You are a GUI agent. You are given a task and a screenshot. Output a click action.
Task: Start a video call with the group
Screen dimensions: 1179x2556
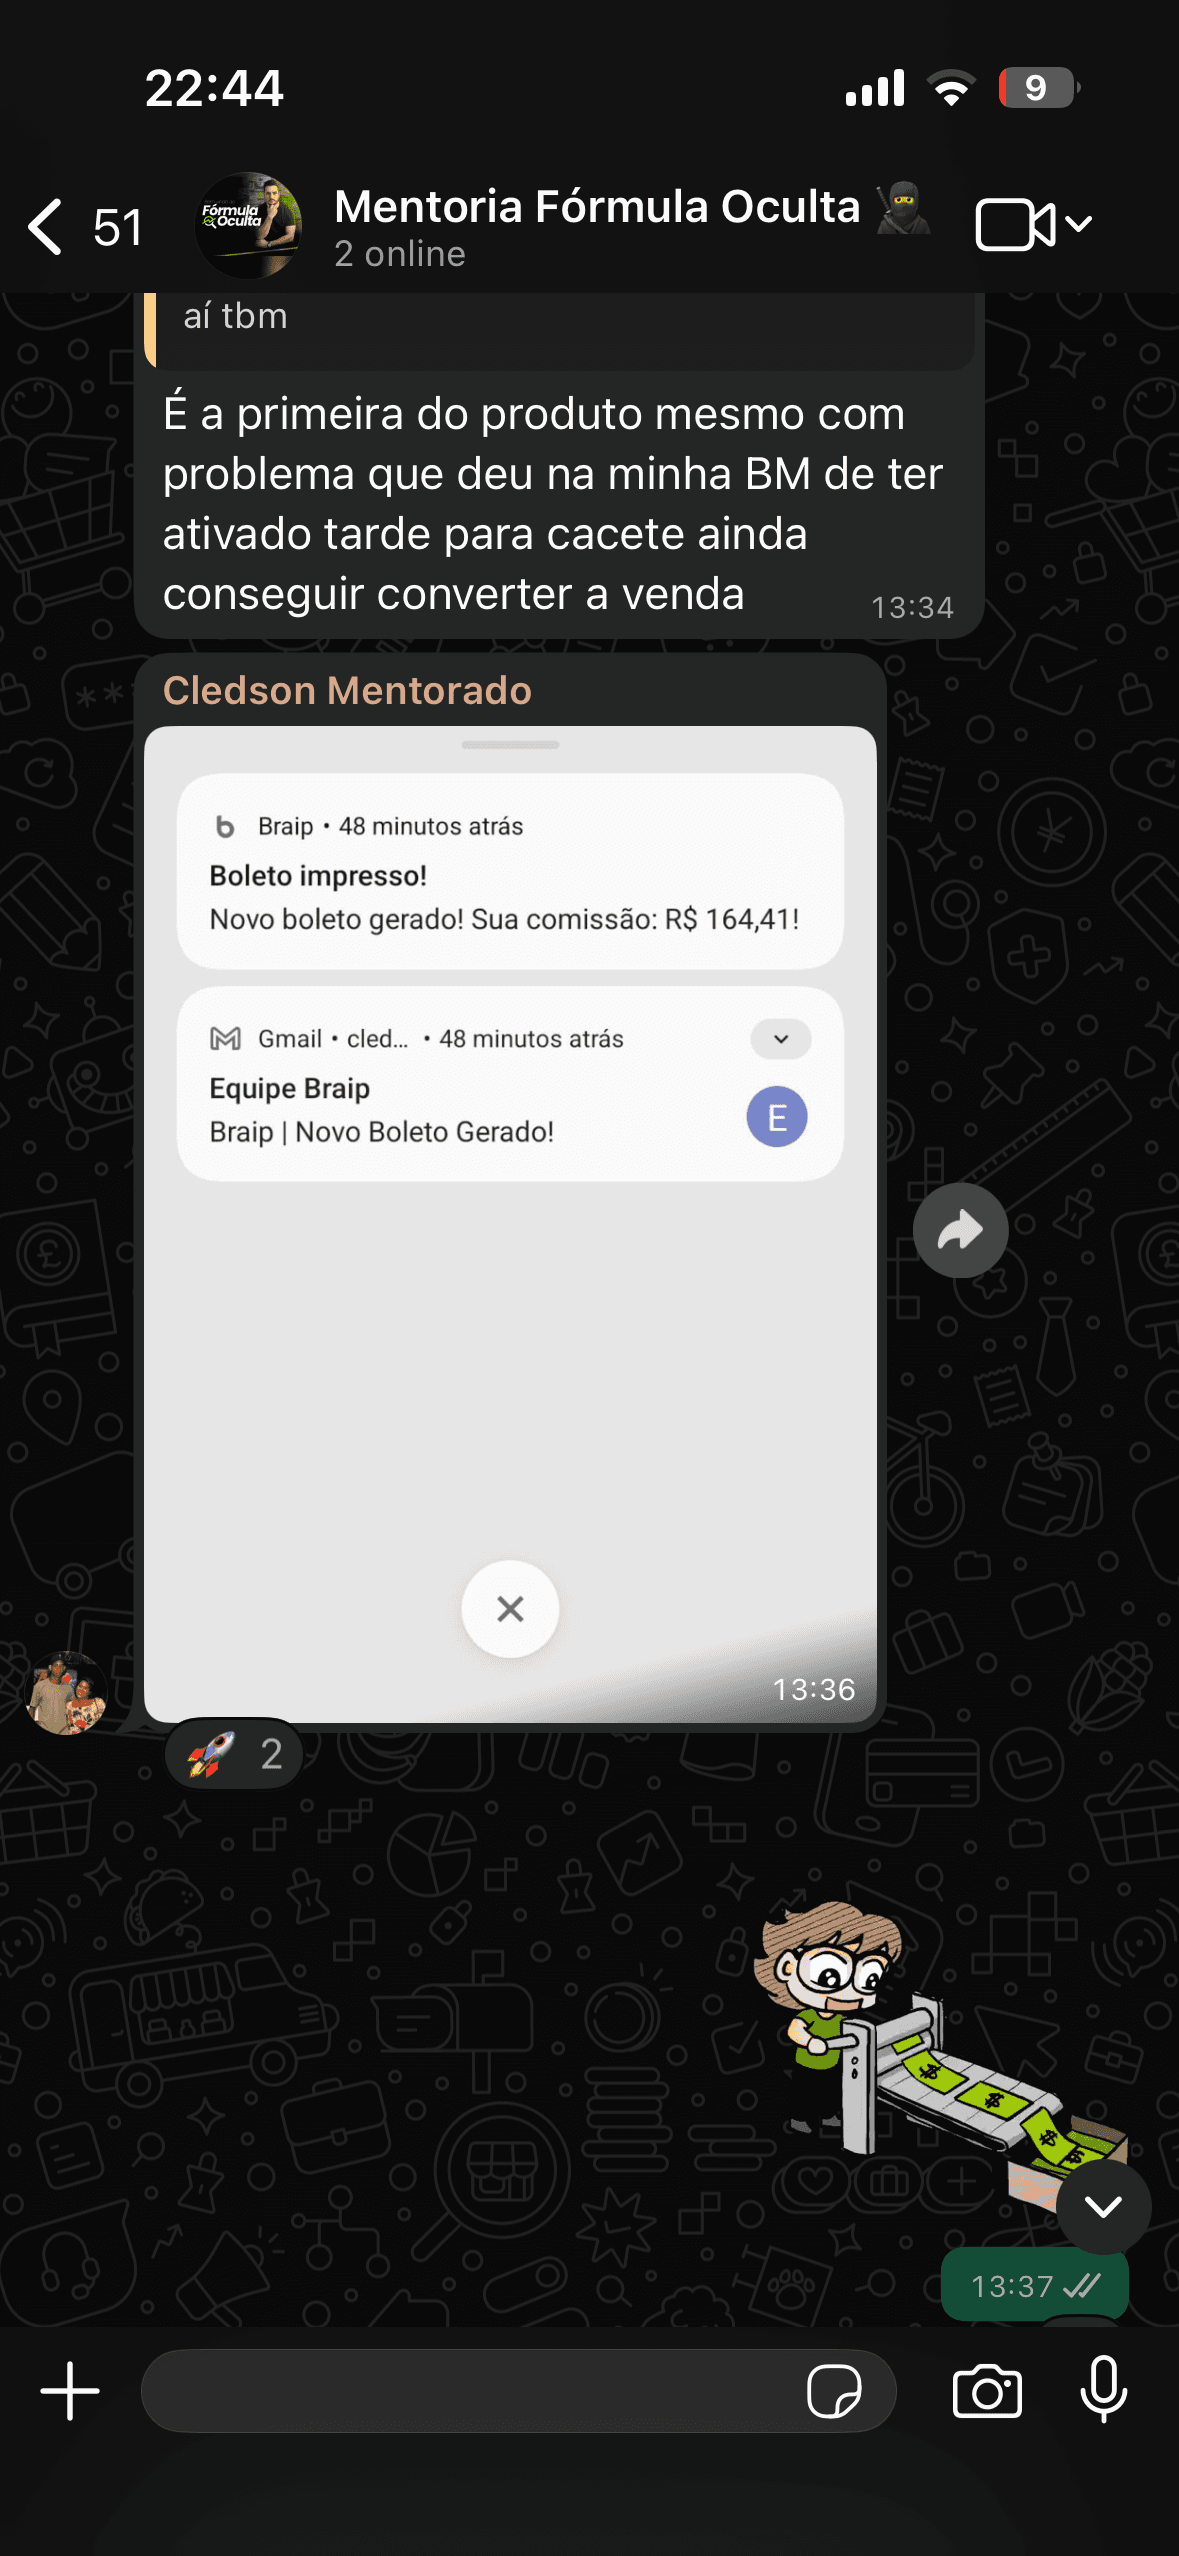[1015, 224]
